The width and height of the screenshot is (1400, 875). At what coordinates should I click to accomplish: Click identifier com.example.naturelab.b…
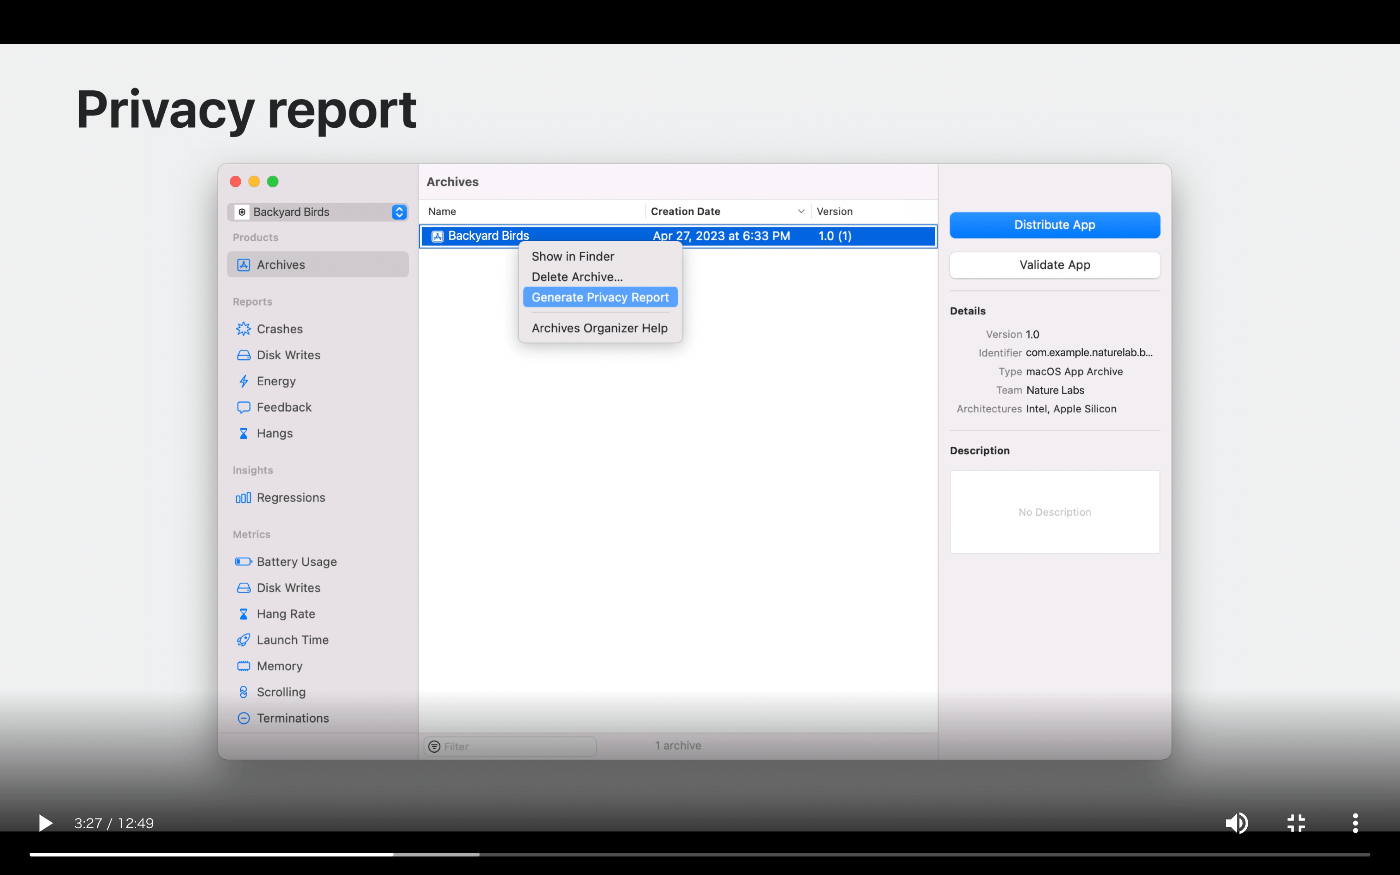pos(1089,353)
